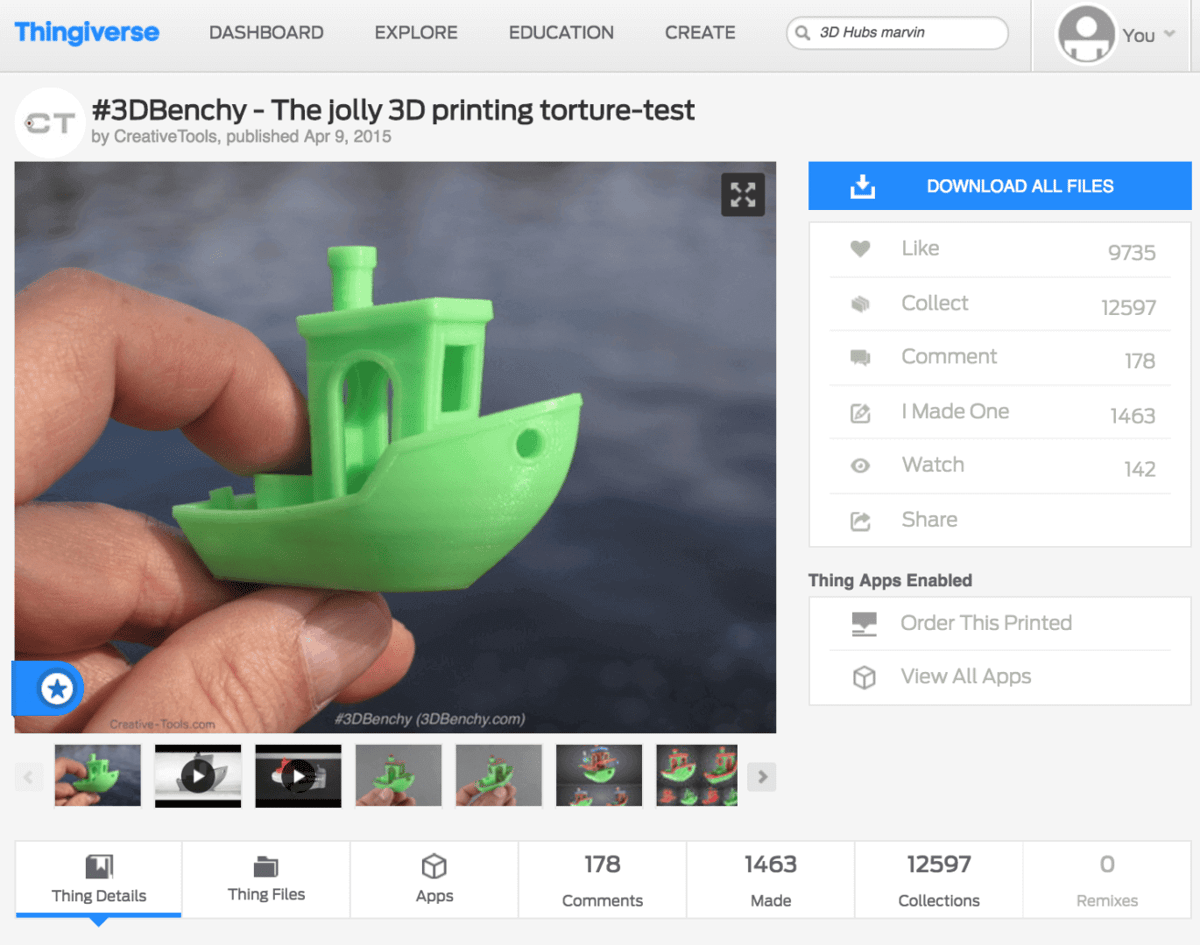The image size is (1200, 945).
Task: Switch to the Thing Files tab
Action: (266, 879)
